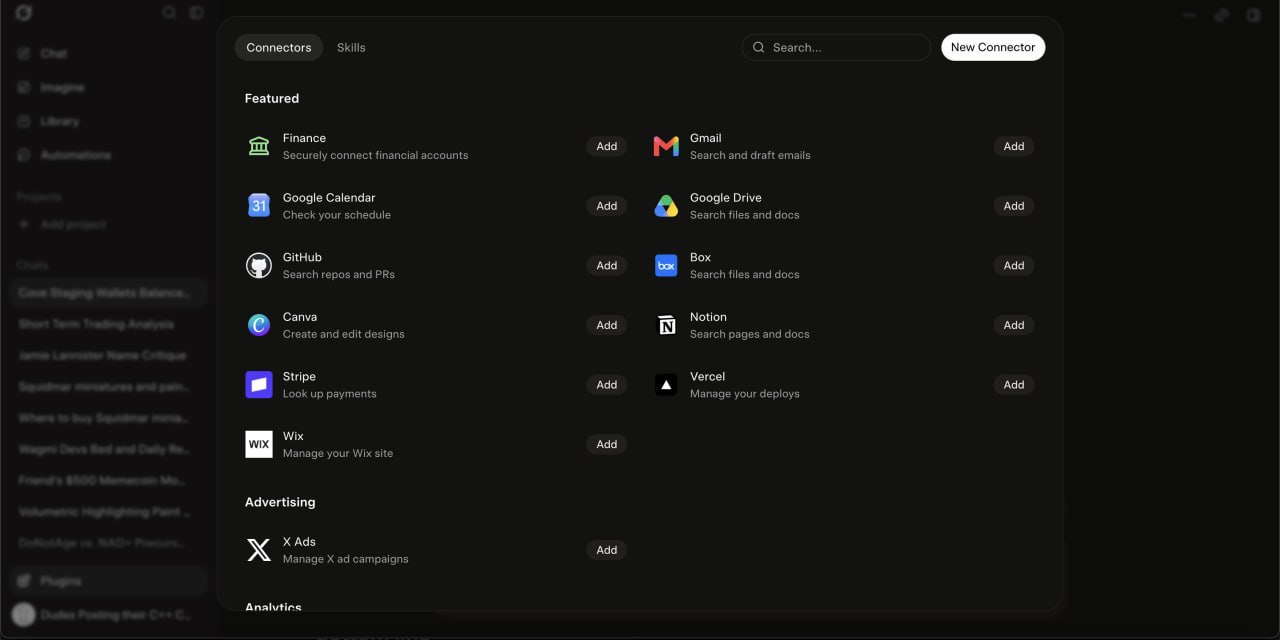Click the Canva logo icon
The height and width of the screenshot is (640, 1280).
(x=259, y=325)
